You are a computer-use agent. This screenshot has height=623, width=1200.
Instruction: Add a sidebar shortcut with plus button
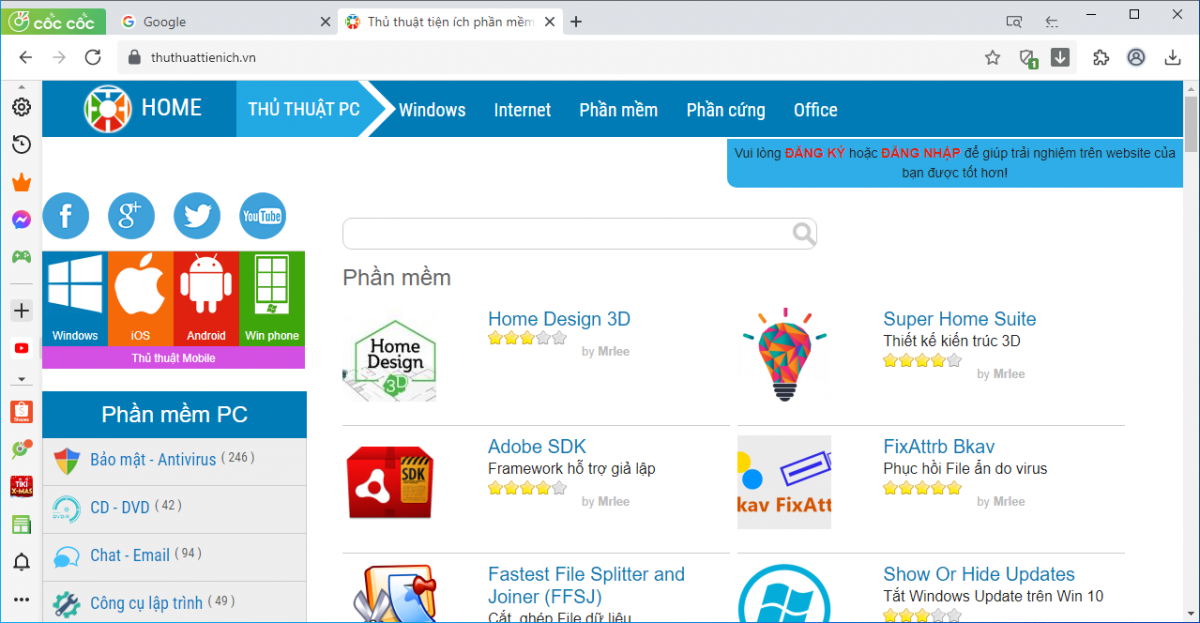point(21,311)
